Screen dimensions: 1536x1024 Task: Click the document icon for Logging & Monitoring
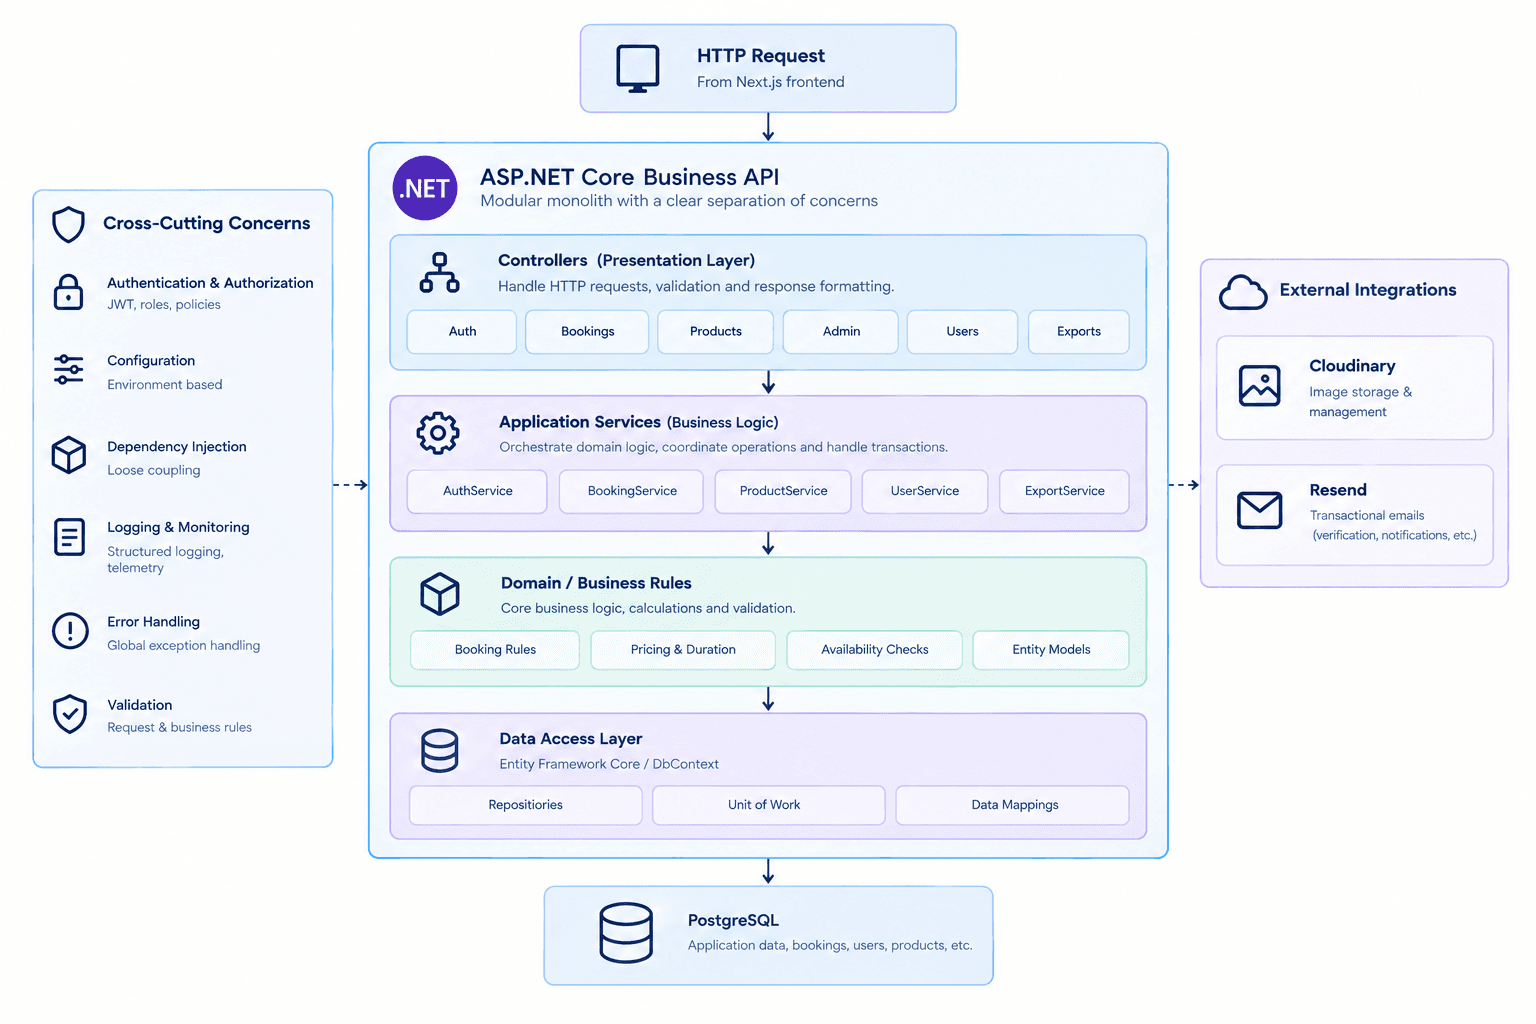pyautogui.click(x=69, y=537)
